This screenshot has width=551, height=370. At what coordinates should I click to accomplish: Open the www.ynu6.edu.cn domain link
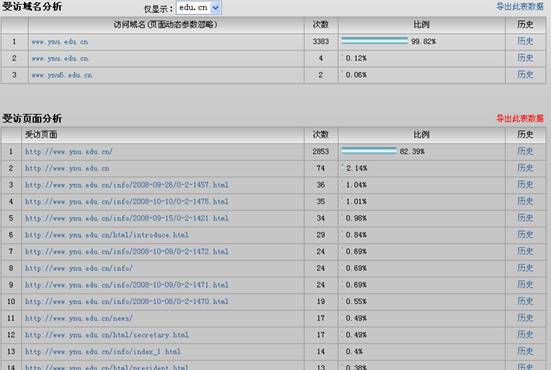tap(62, 75)
